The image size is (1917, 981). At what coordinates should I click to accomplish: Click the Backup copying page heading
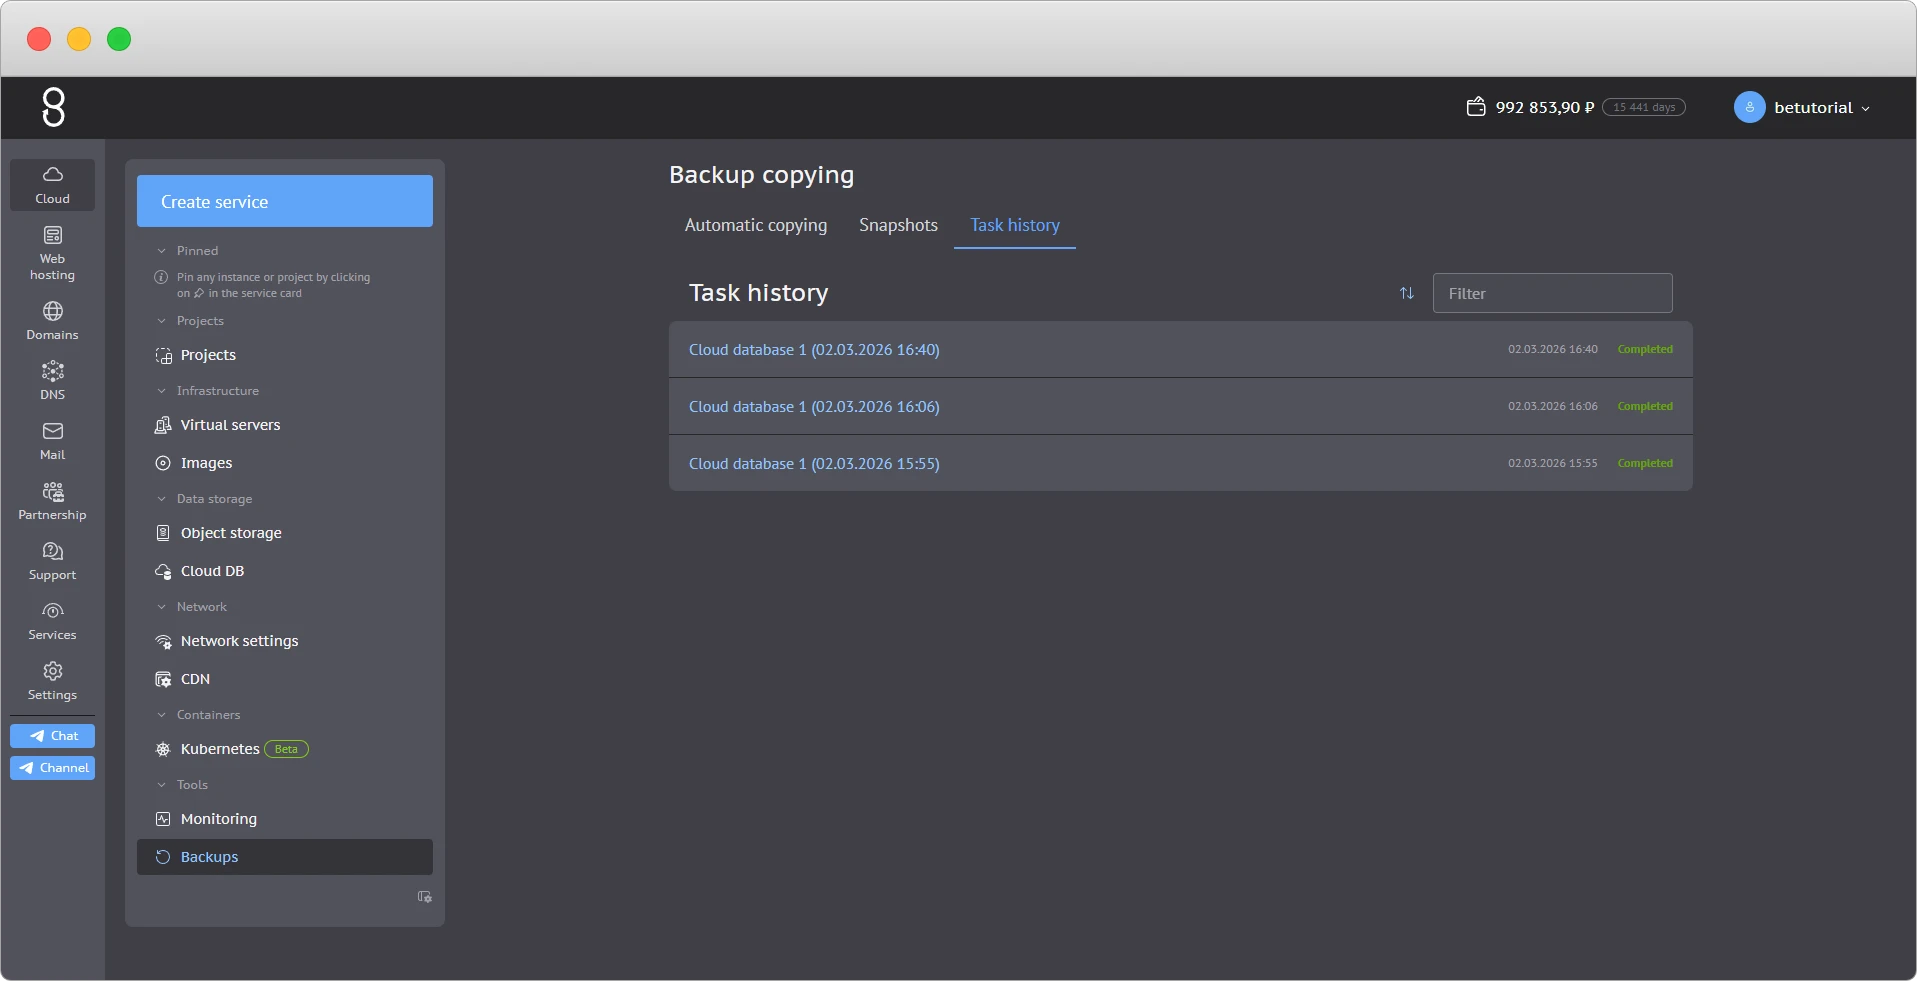pos(761,175)
